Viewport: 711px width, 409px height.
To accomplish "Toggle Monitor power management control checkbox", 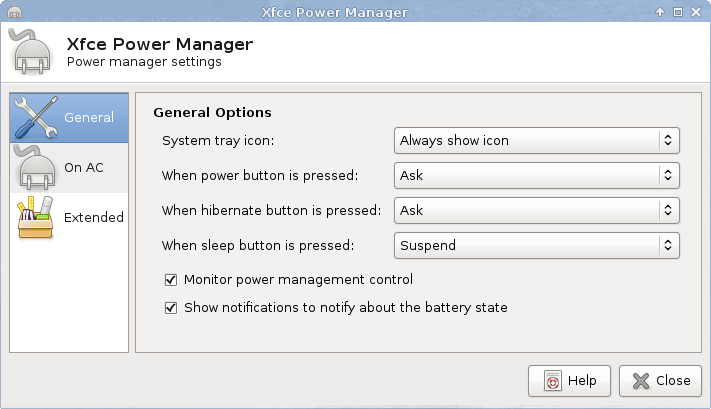I will (x=171, y=280).
